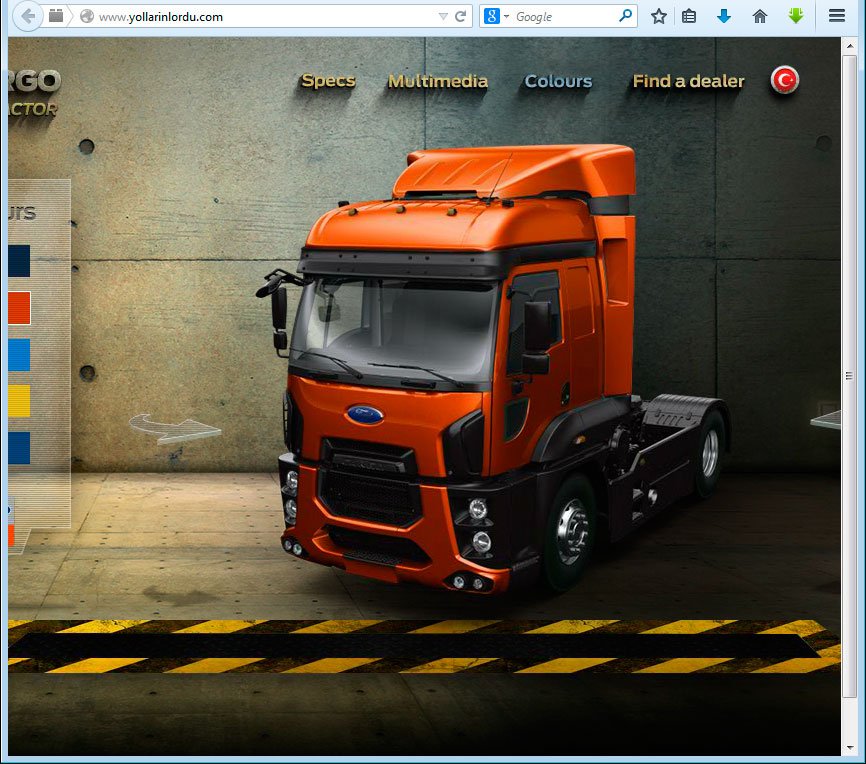Follow the Find a dealer link
866x764 pixels.
688,81
